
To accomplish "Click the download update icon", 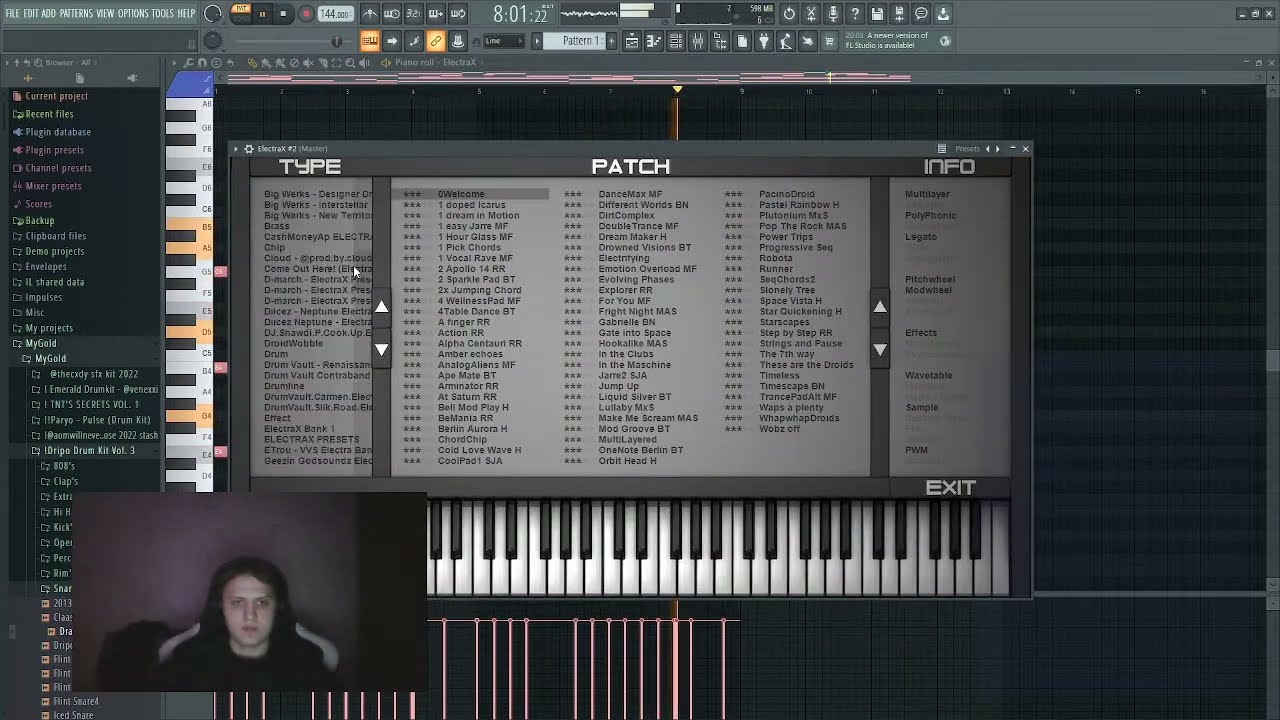I will click(x=943, y=14).
